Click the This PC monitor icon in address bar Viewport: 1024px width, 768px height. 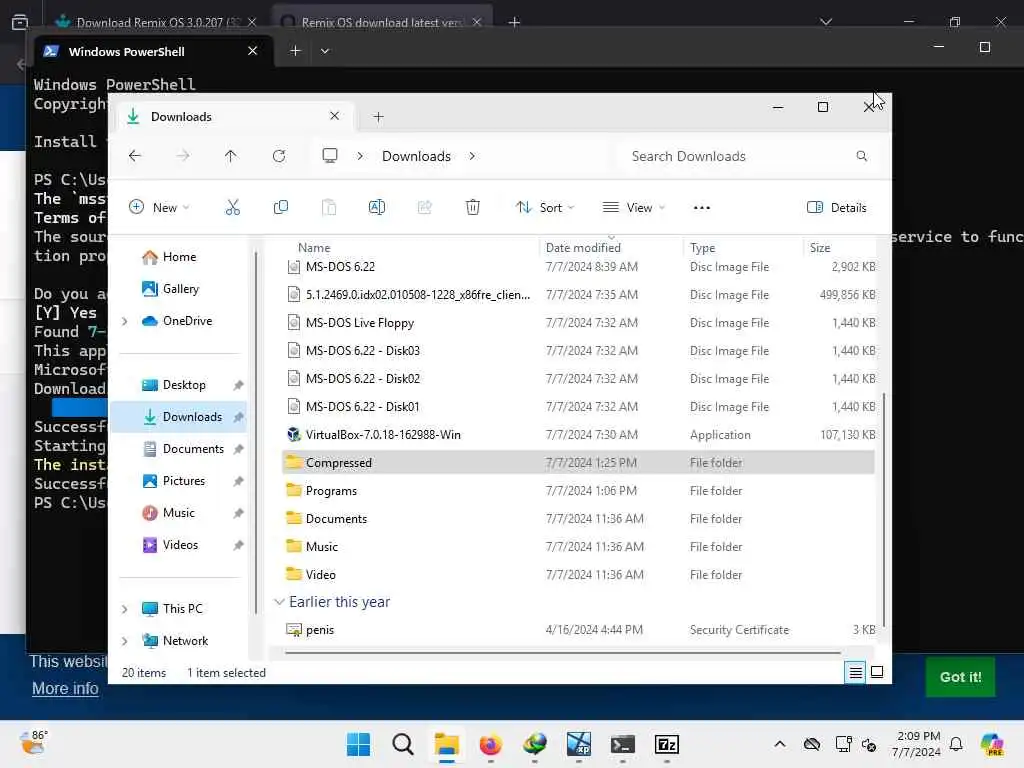[330, 156]
